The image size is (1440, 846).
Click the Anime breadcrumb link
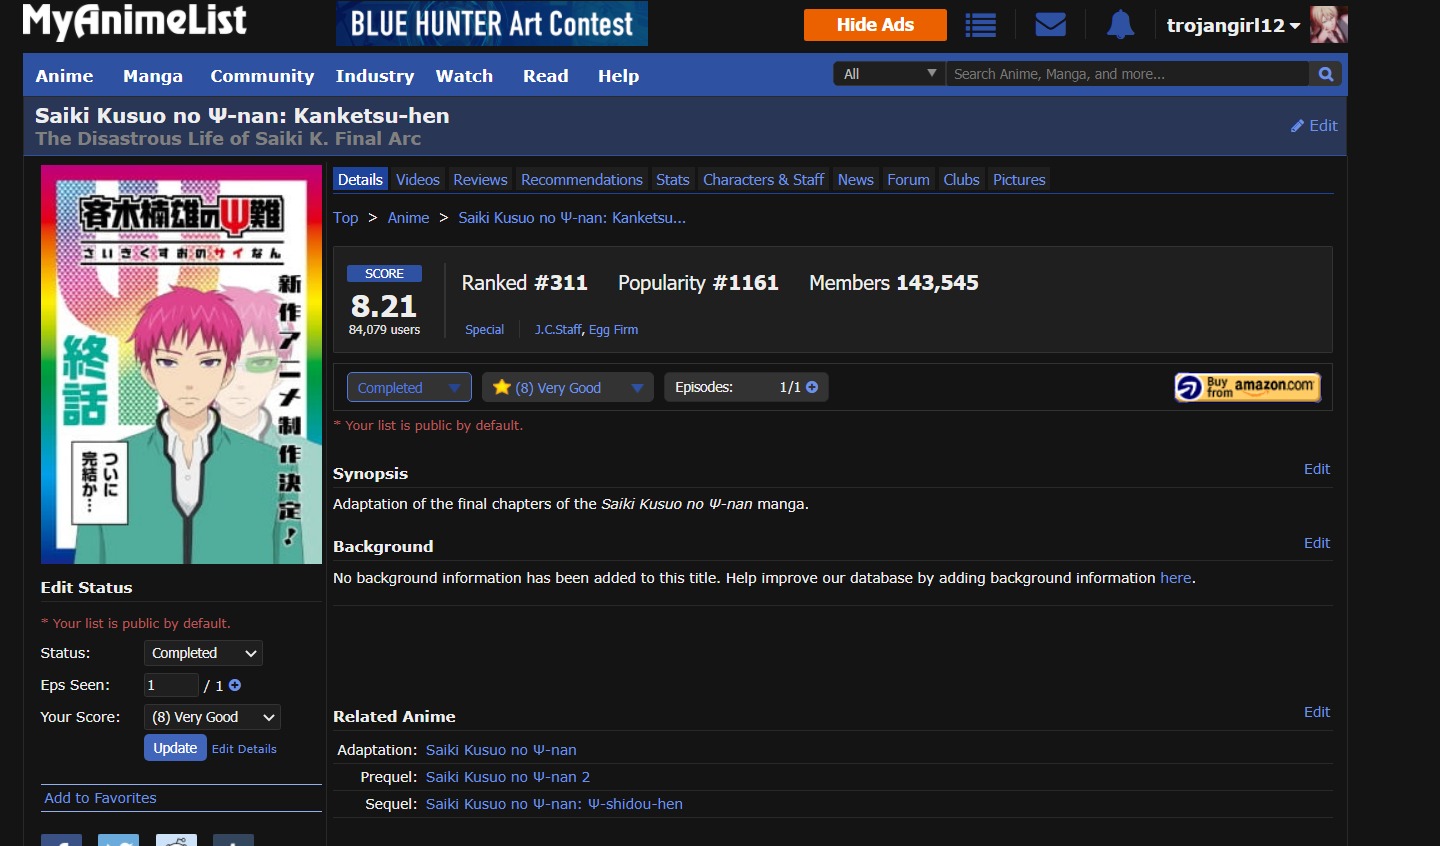click(x=408, y=218)
